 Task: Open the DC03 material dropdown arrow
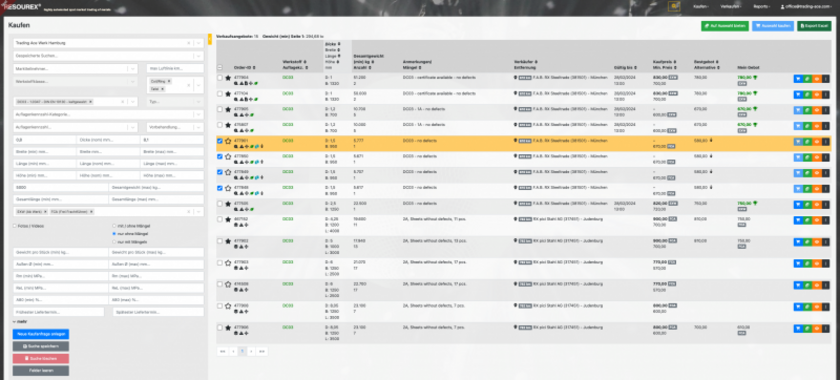coord(133,102)
